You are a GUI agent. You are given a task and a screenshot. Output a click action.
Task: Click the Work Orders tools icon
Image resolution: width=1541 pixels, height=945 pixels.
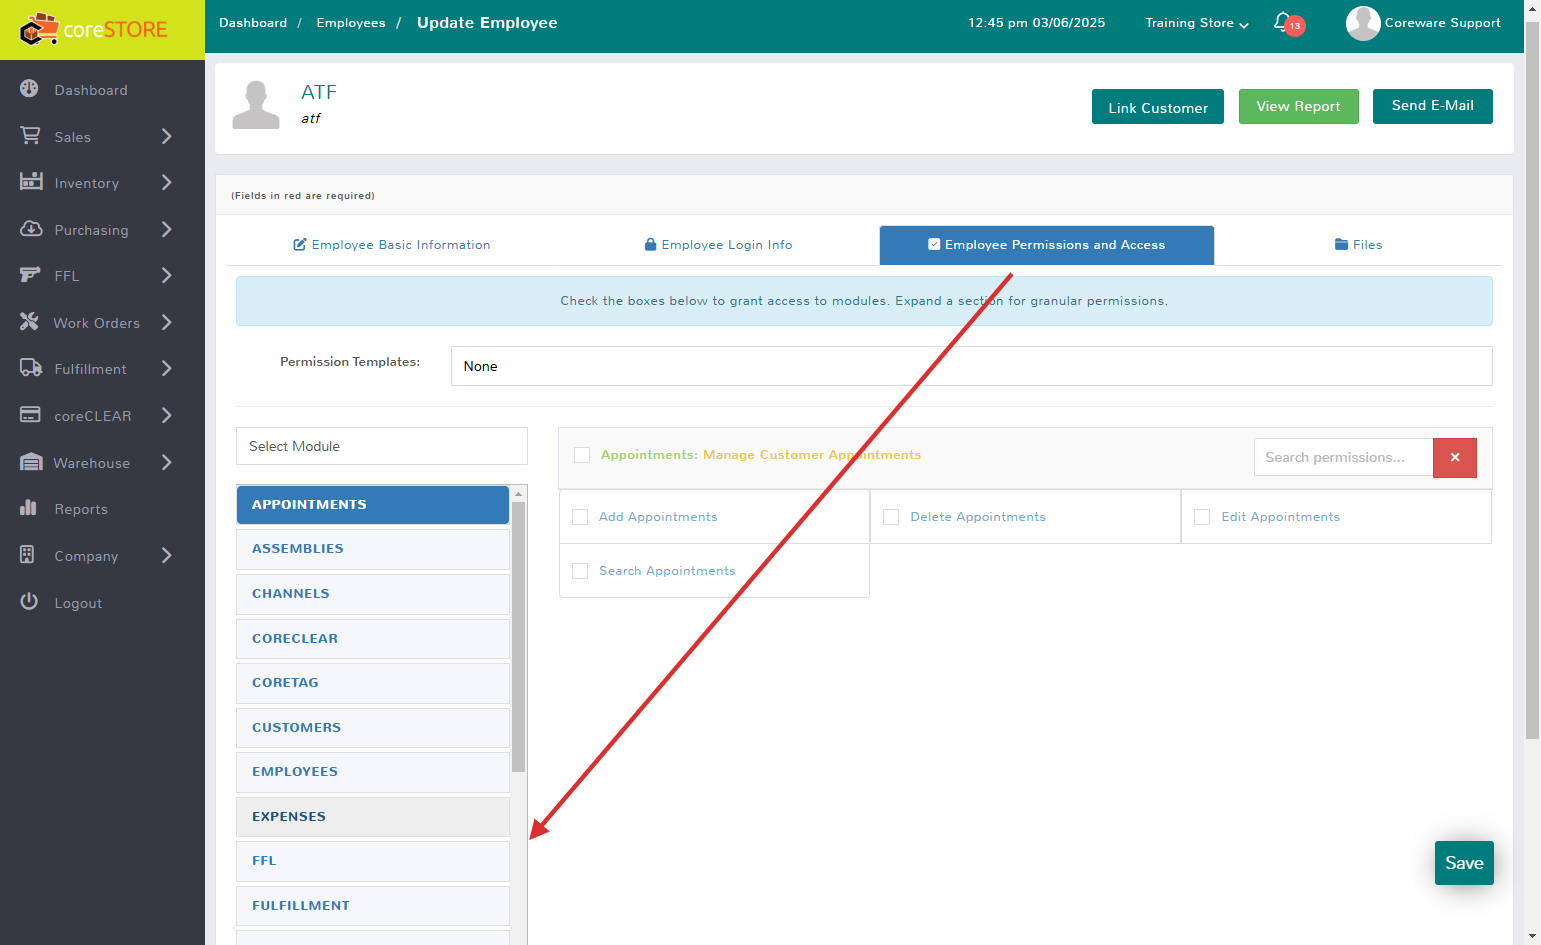[30, 321]
